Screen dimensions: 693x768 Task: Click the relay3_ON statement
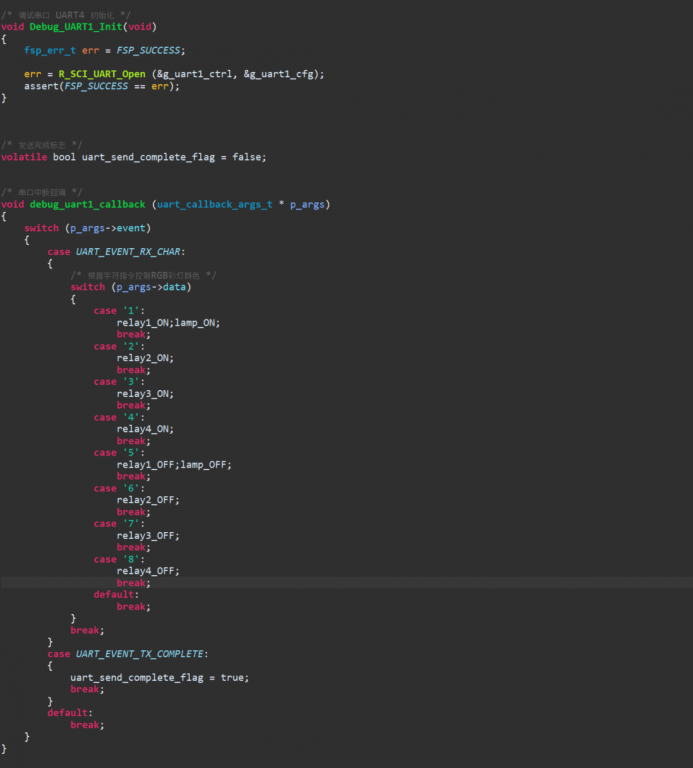pyautogui.click(x=145, y=393)
